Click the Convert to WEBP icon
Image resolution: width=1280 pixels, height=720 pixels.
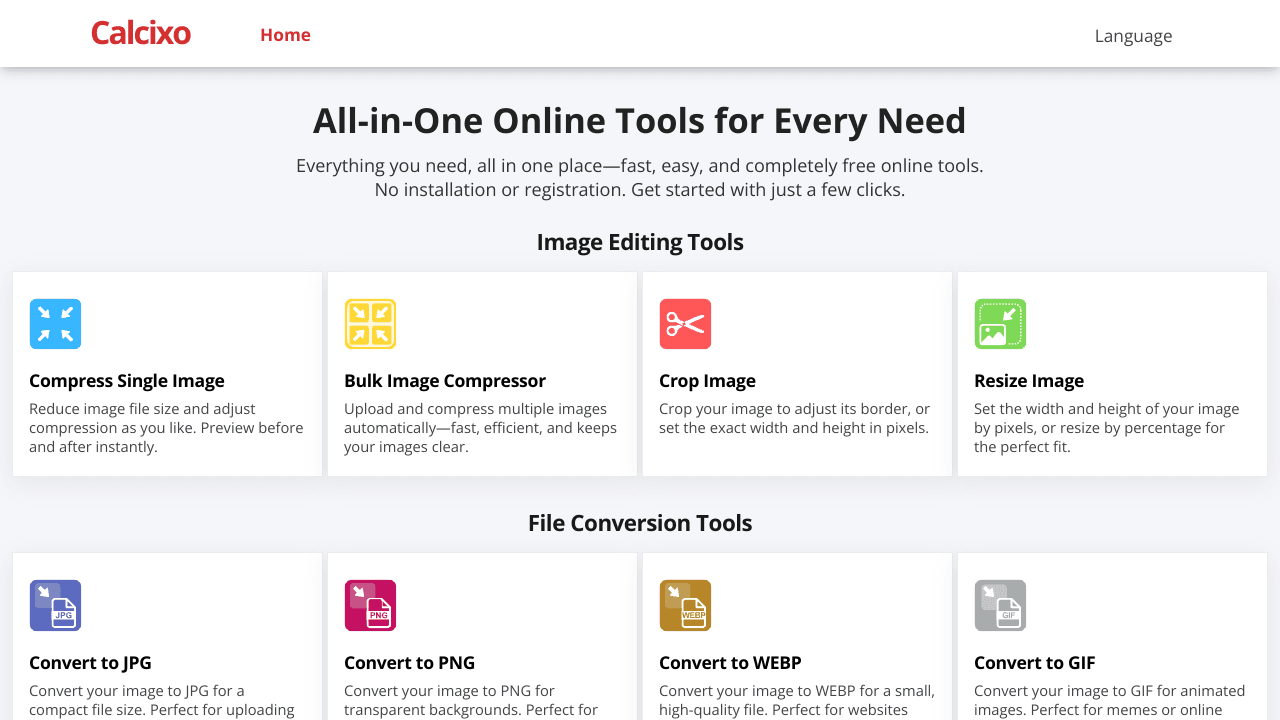(685, 605)
